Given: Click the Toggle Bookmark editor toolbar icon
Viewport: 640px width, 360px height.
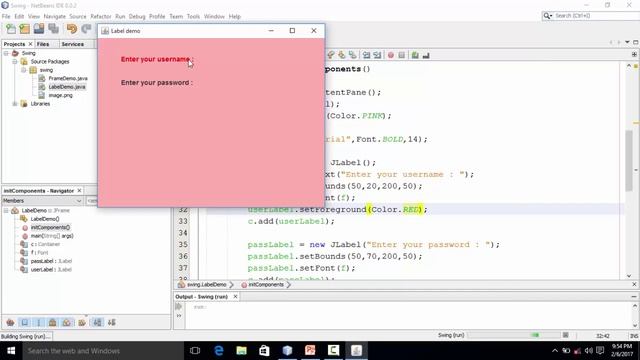Looking at the screenshot, I should pos(353,55).
